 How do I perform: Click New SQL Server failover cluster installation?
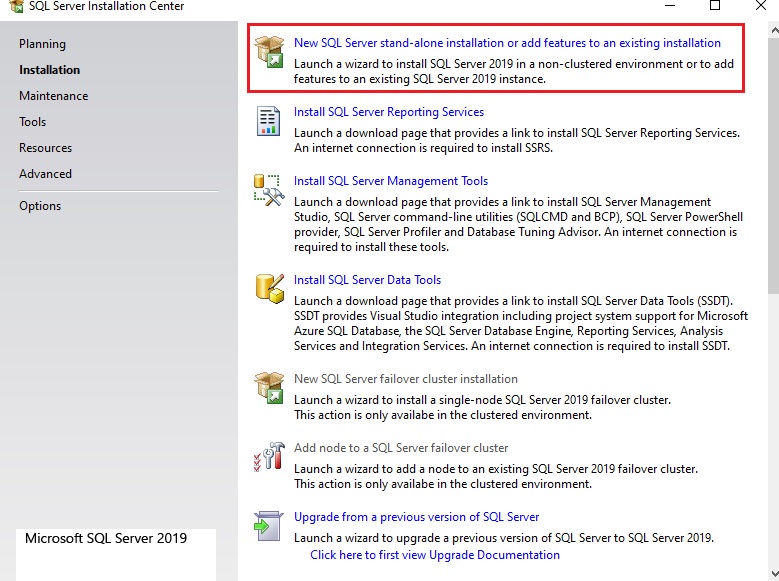[405, 379]
